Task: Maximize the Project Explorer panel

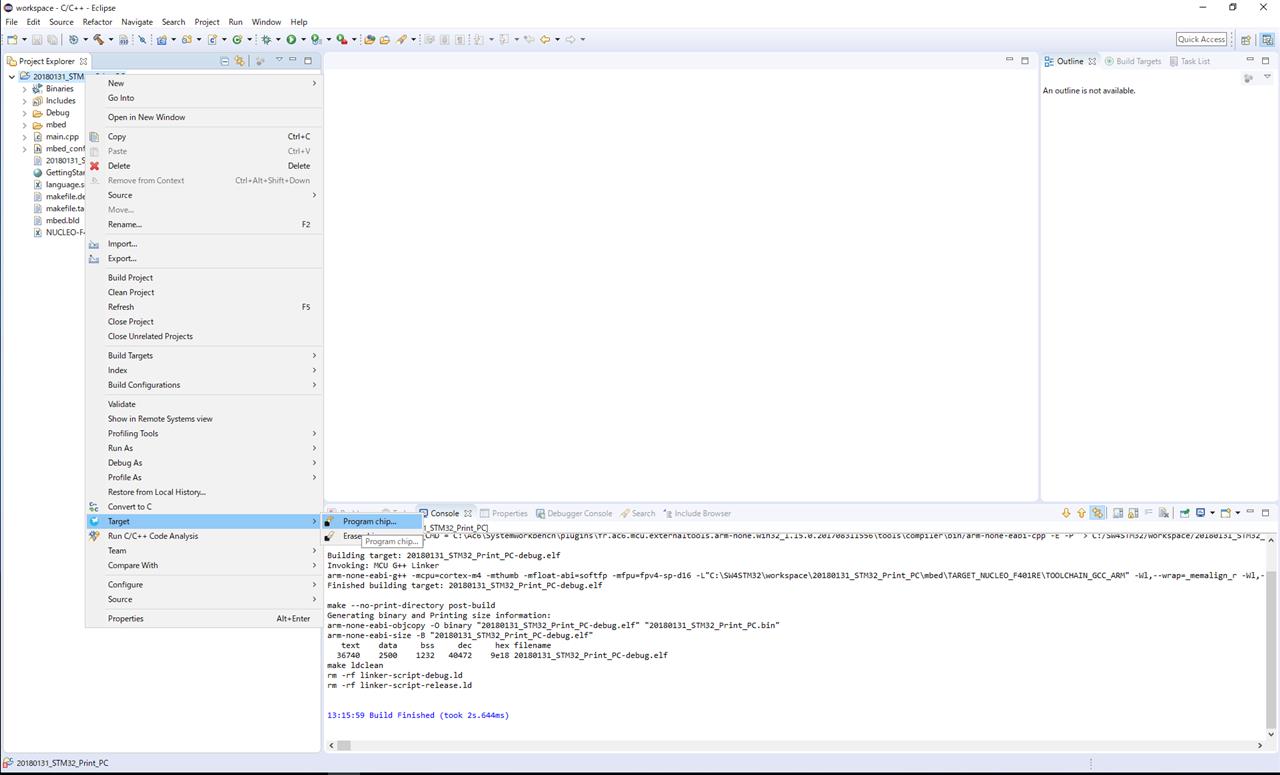Action: coord(308,61)
